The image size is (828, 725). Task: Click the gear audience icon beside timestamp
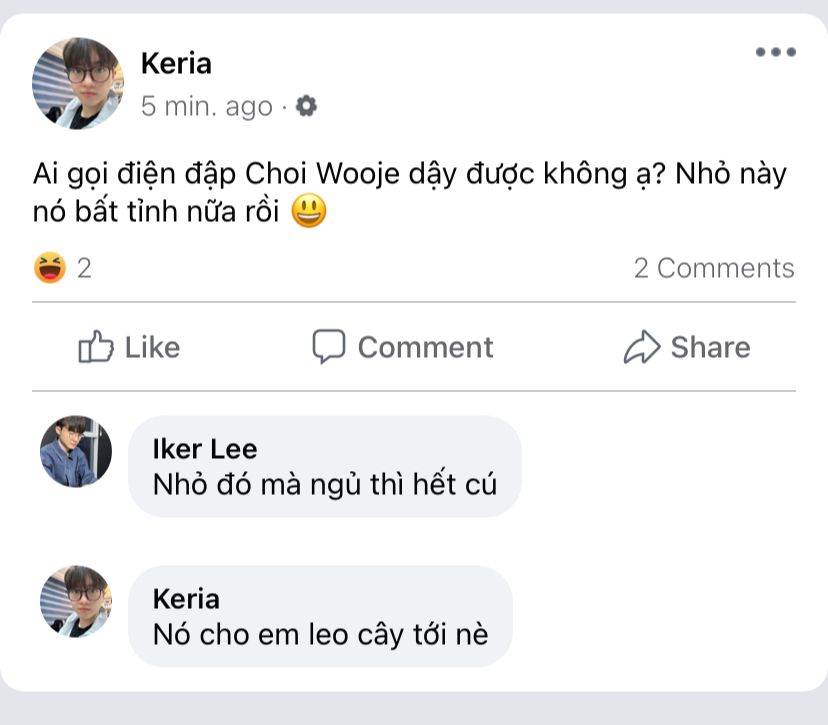coord(307,105)
